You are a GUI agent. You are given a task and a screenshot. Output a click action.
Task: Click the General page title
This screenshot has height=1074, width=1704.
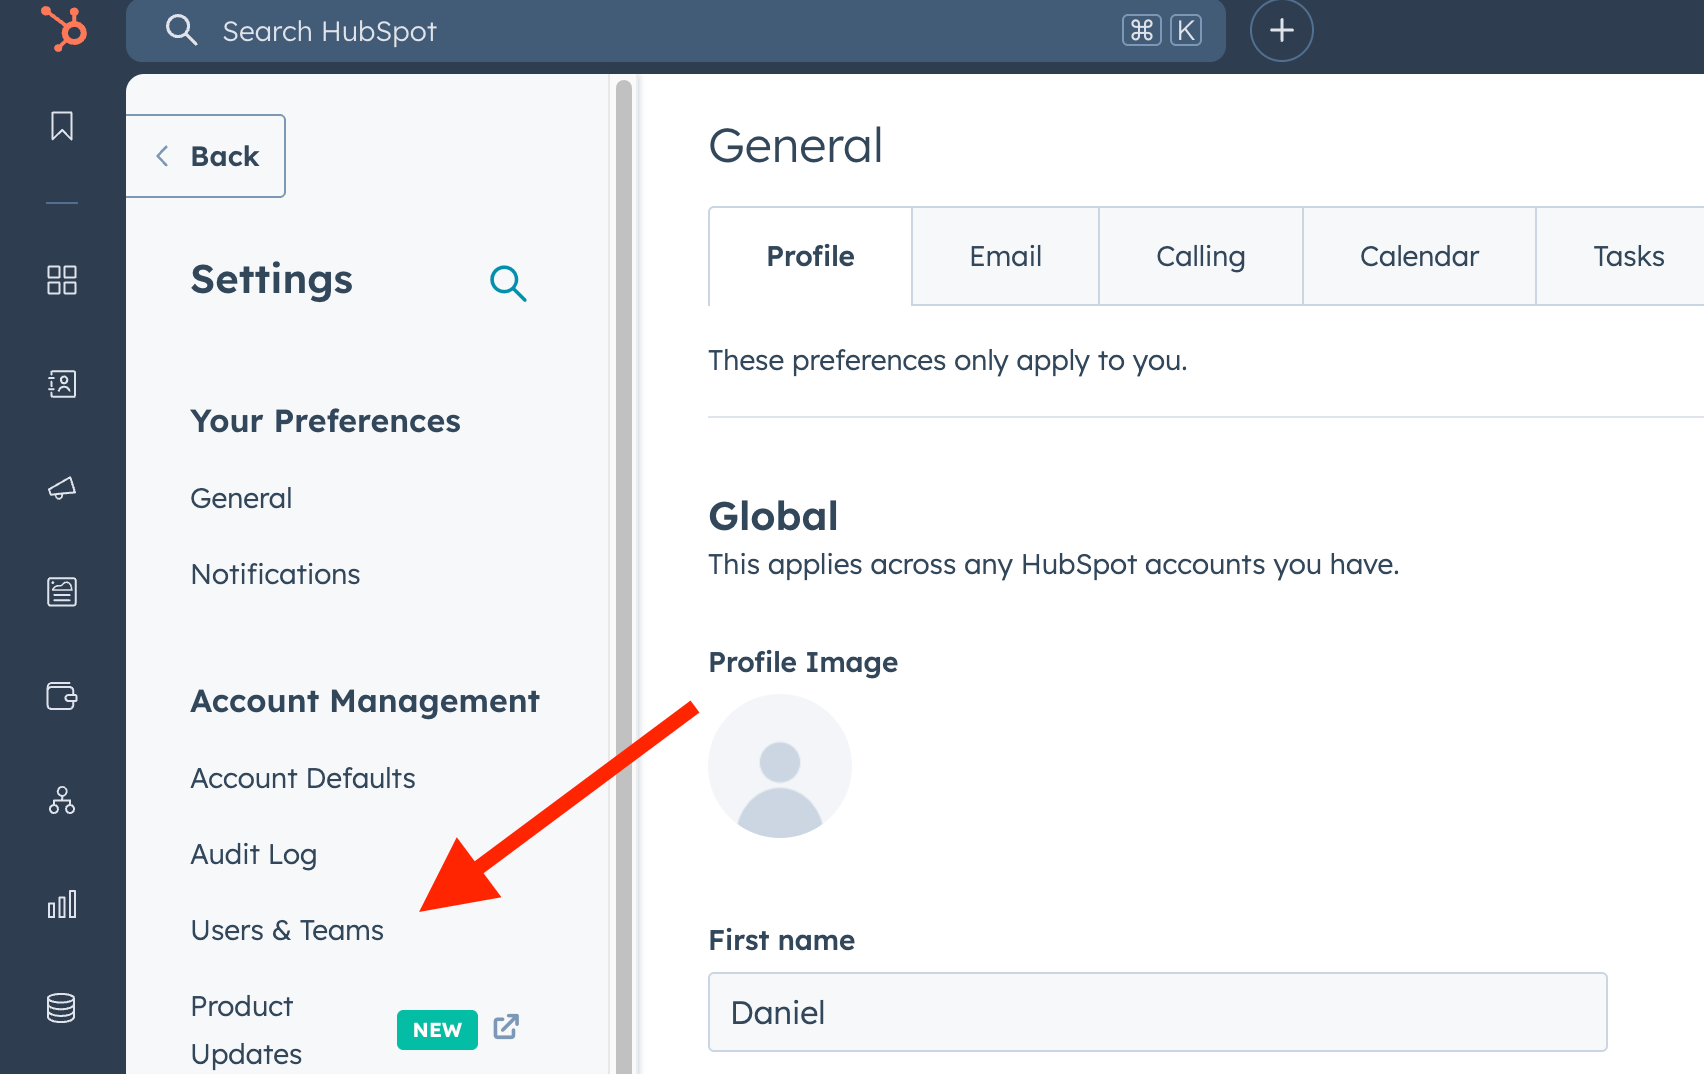(x=796, y=145)
